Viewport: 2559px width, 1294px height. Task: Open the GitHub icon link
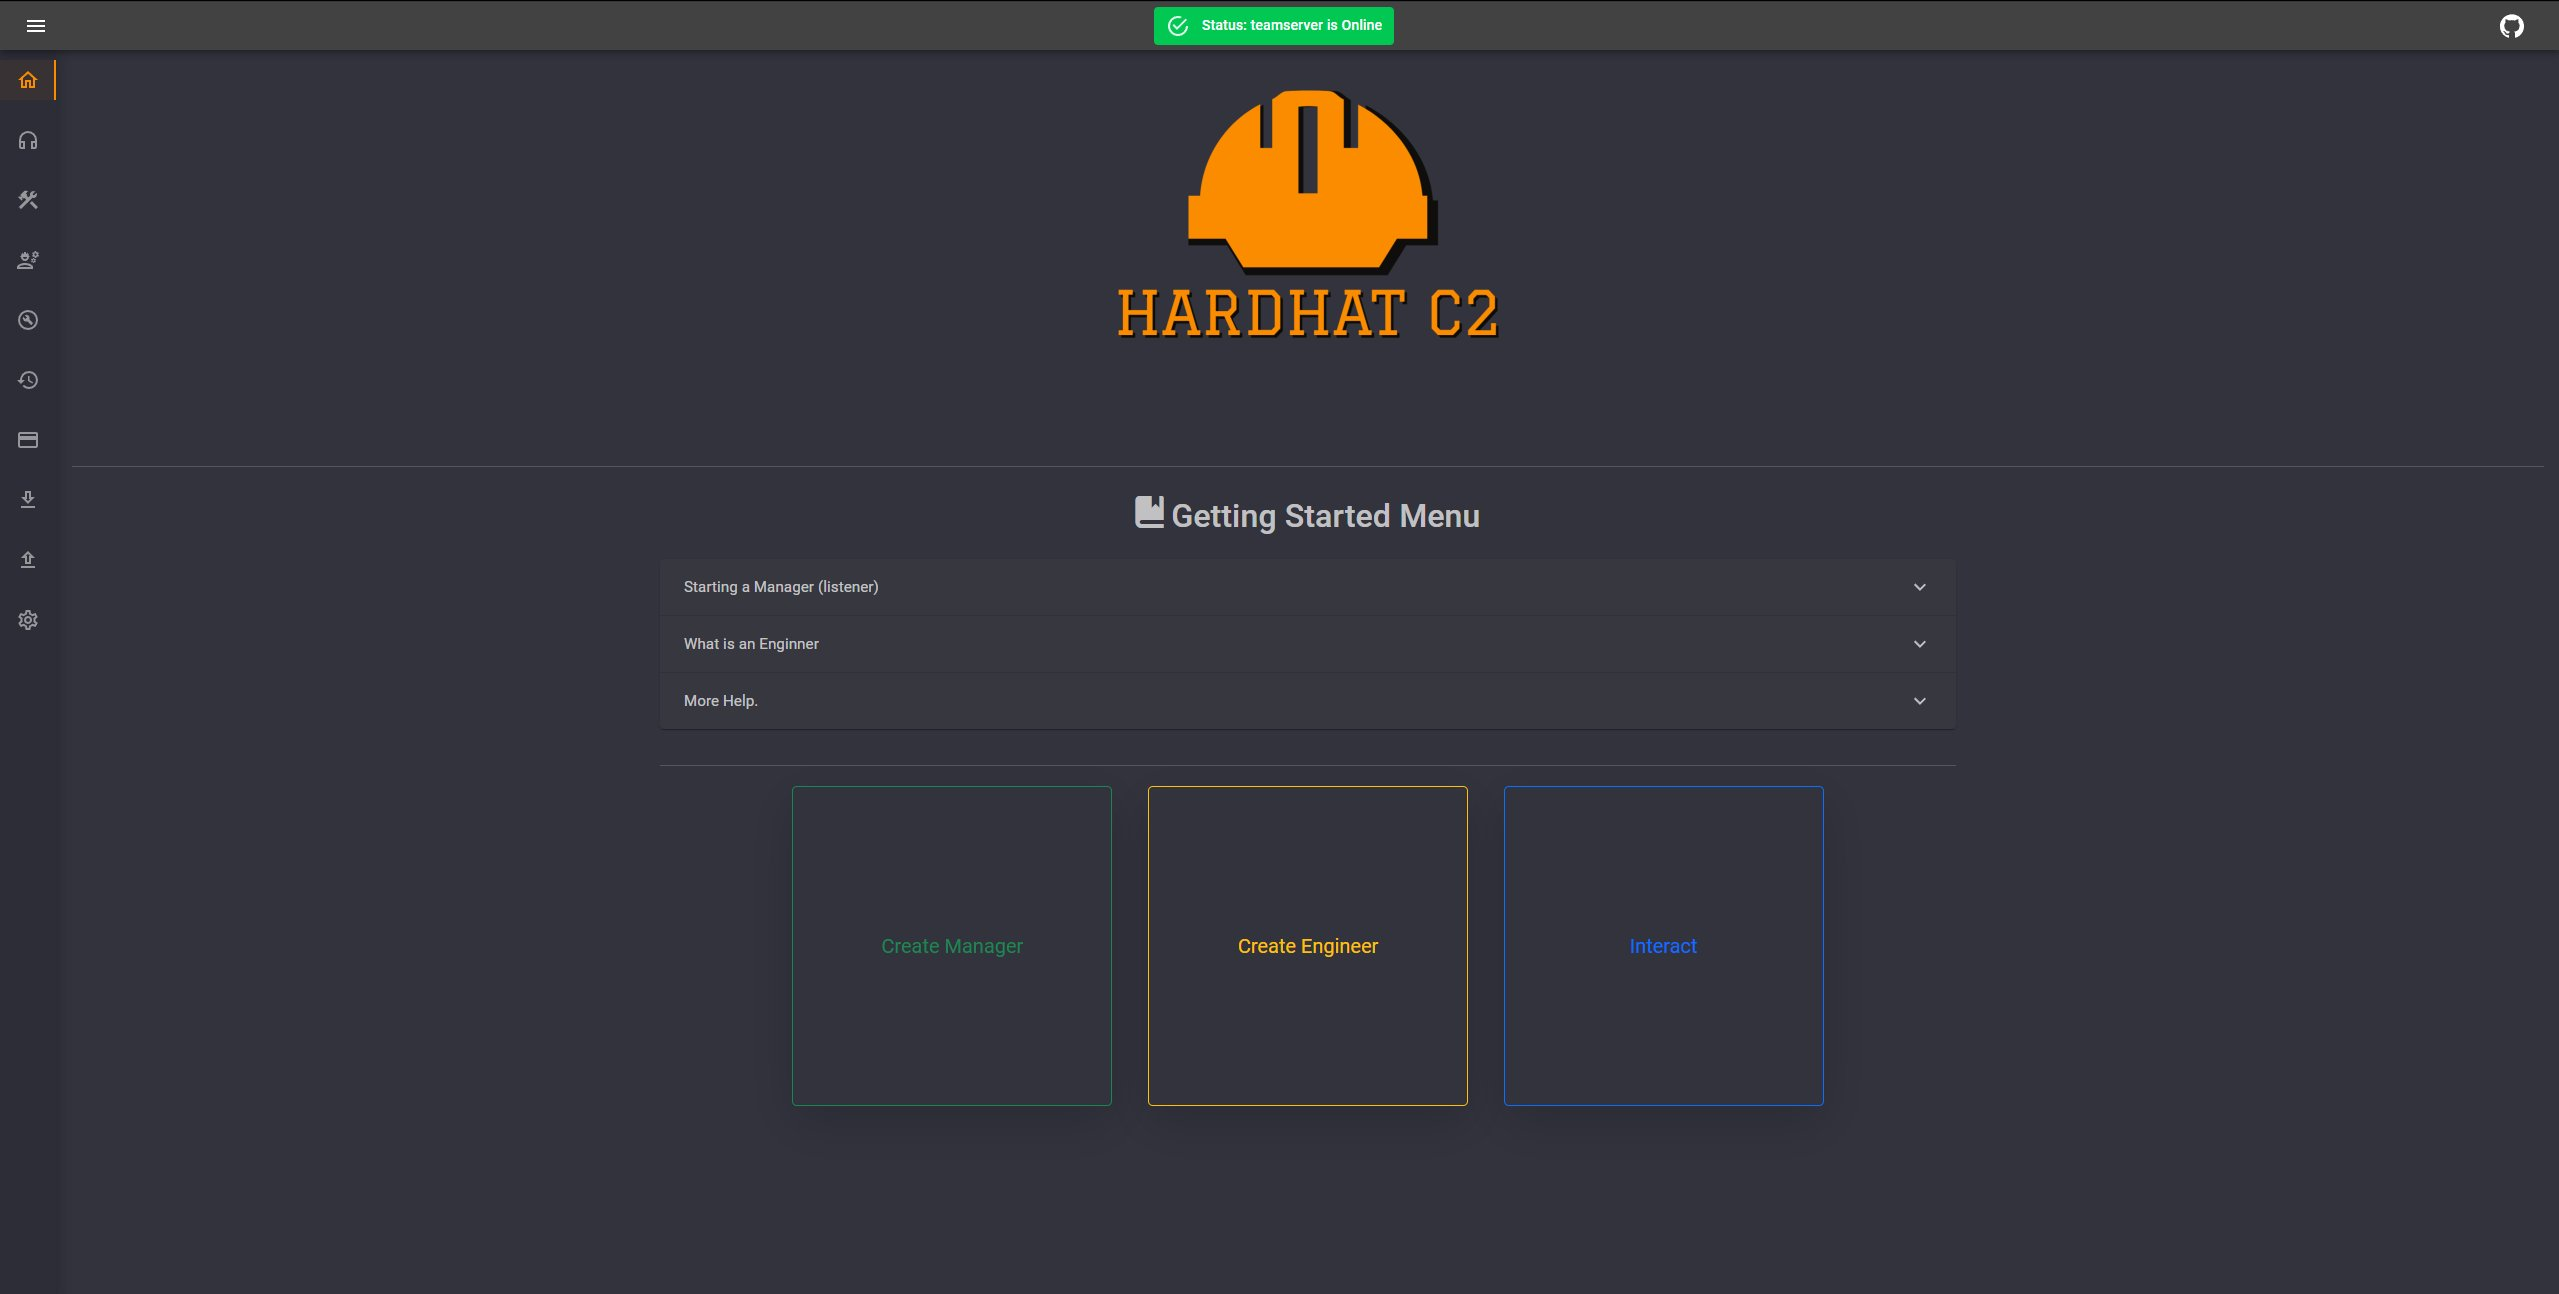(2511, 26)
